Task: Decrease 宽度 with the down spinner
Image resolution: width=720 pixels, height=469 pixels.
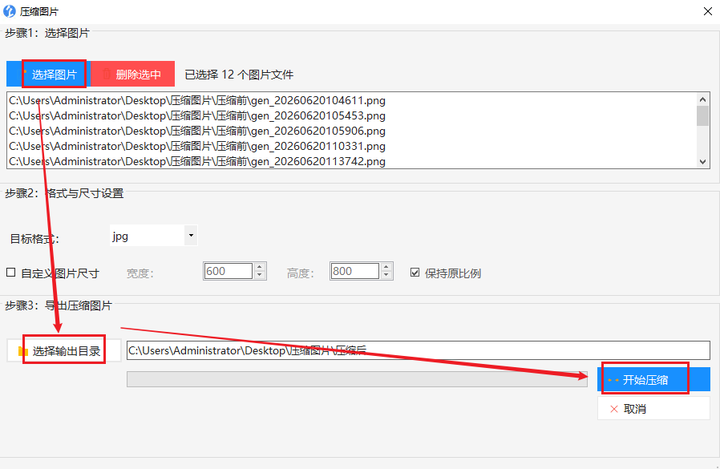Action: coord(260,275)
